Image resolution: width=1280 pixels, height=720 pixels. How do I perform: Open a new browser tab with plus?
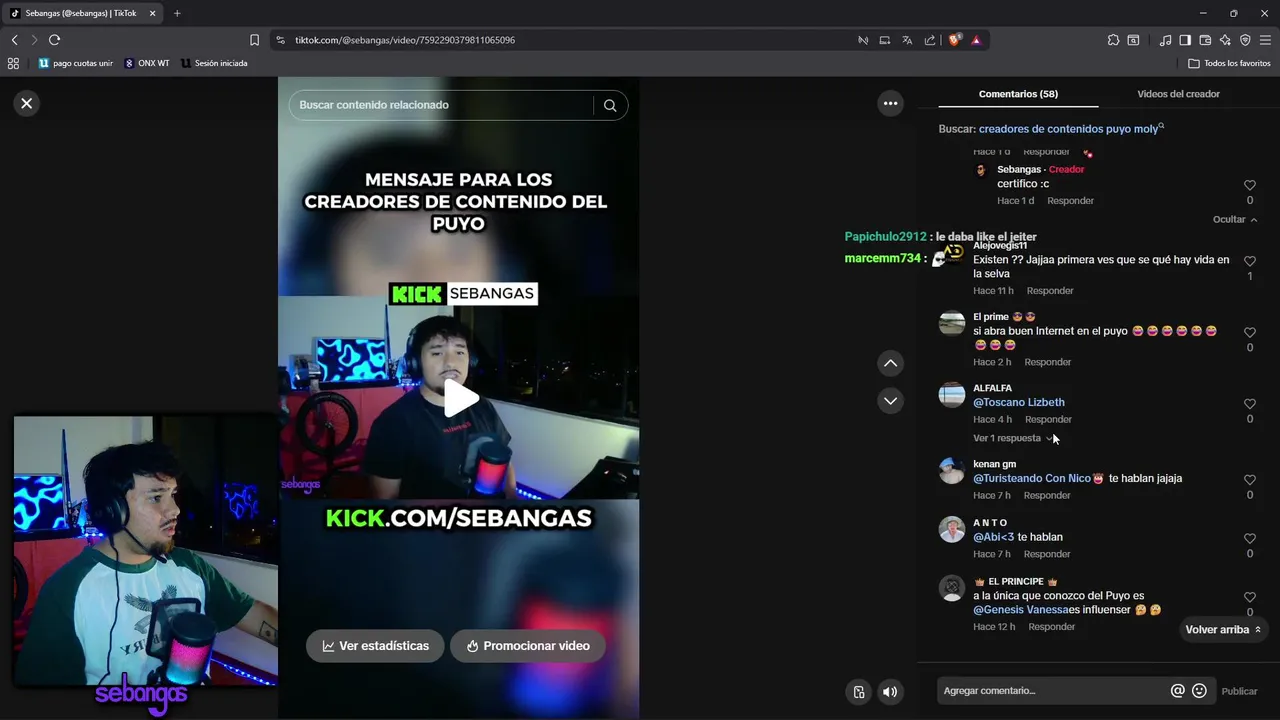tap(177, 13)
